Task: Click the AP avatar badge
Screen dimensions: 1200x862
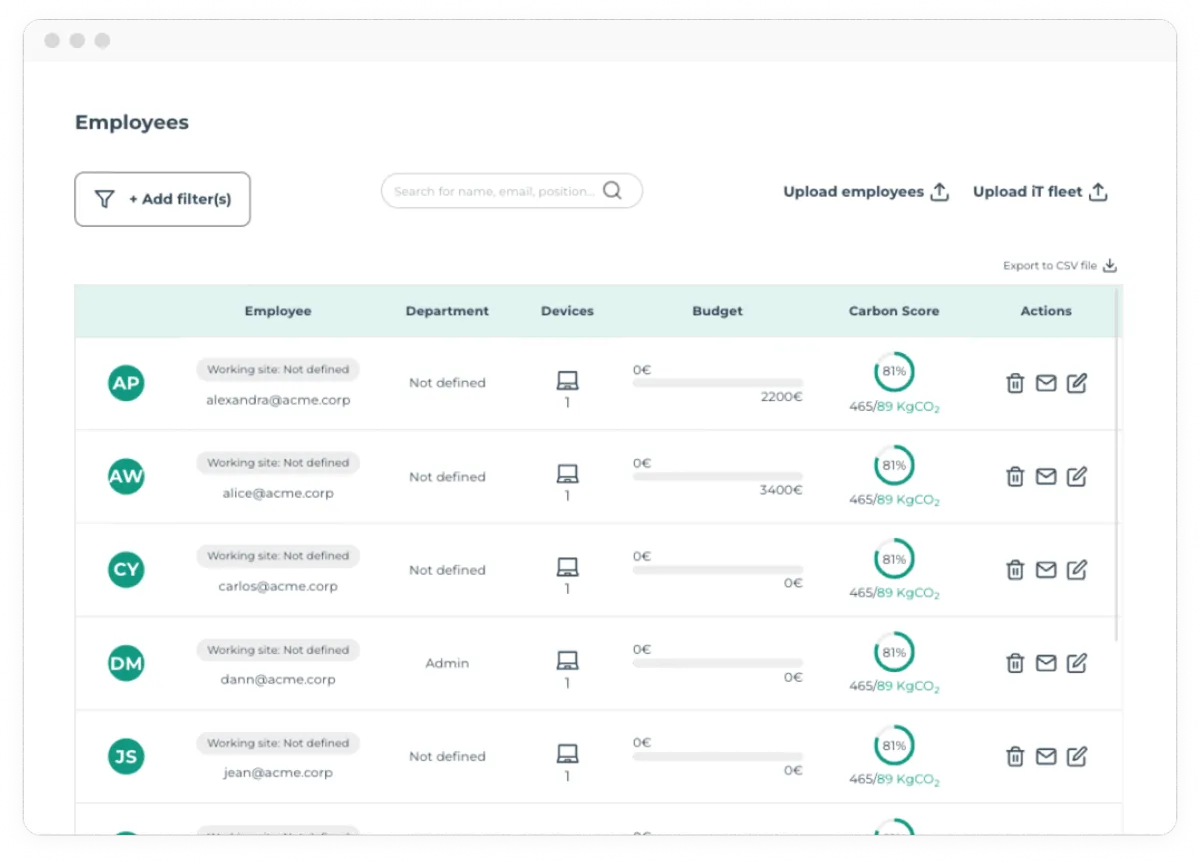Action: [x=126, y=383]
